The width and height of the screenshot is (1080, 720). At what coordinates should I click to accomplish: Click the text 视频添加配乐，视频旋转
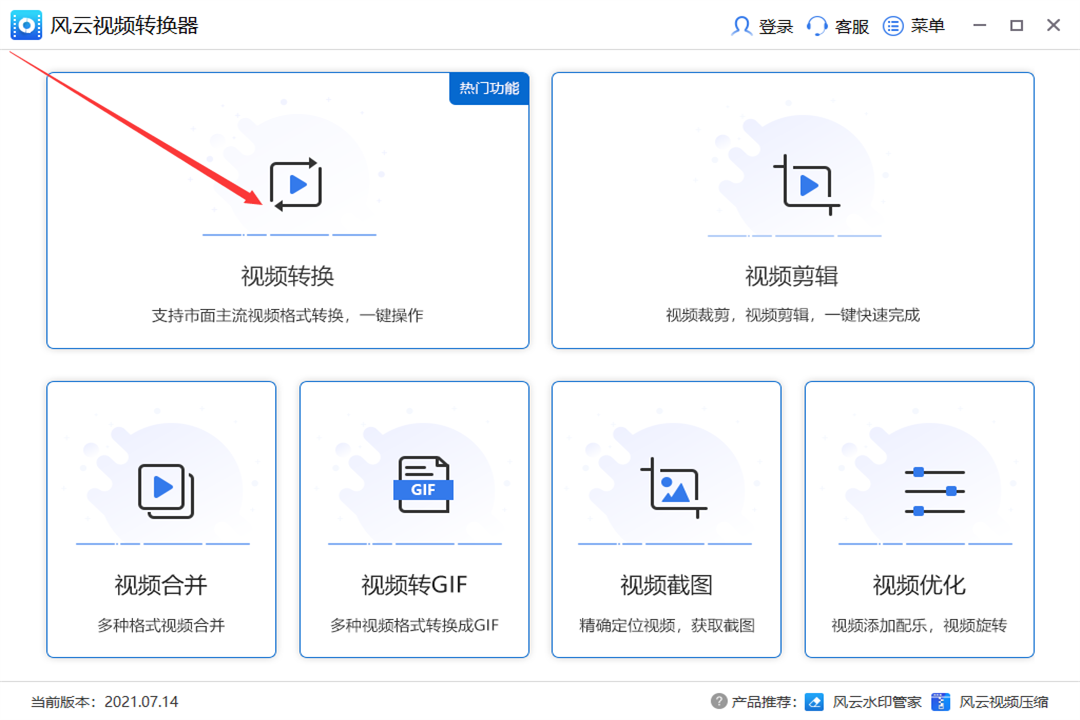(919, 625)
